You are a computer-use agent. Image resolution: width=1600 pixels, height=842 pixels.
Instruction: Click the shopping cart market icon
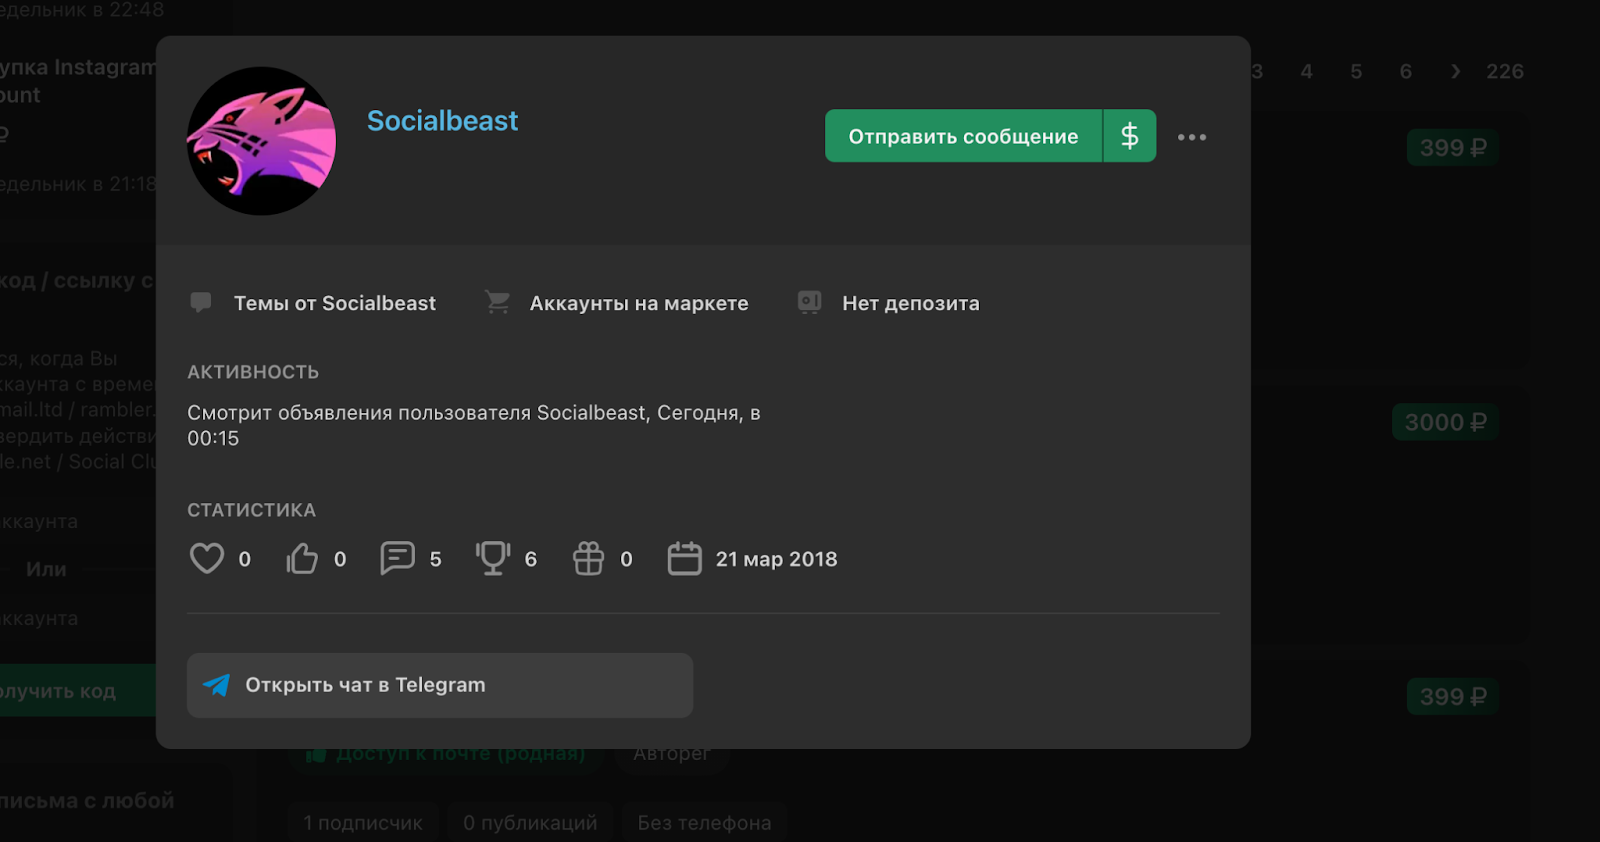pos(497,302)
